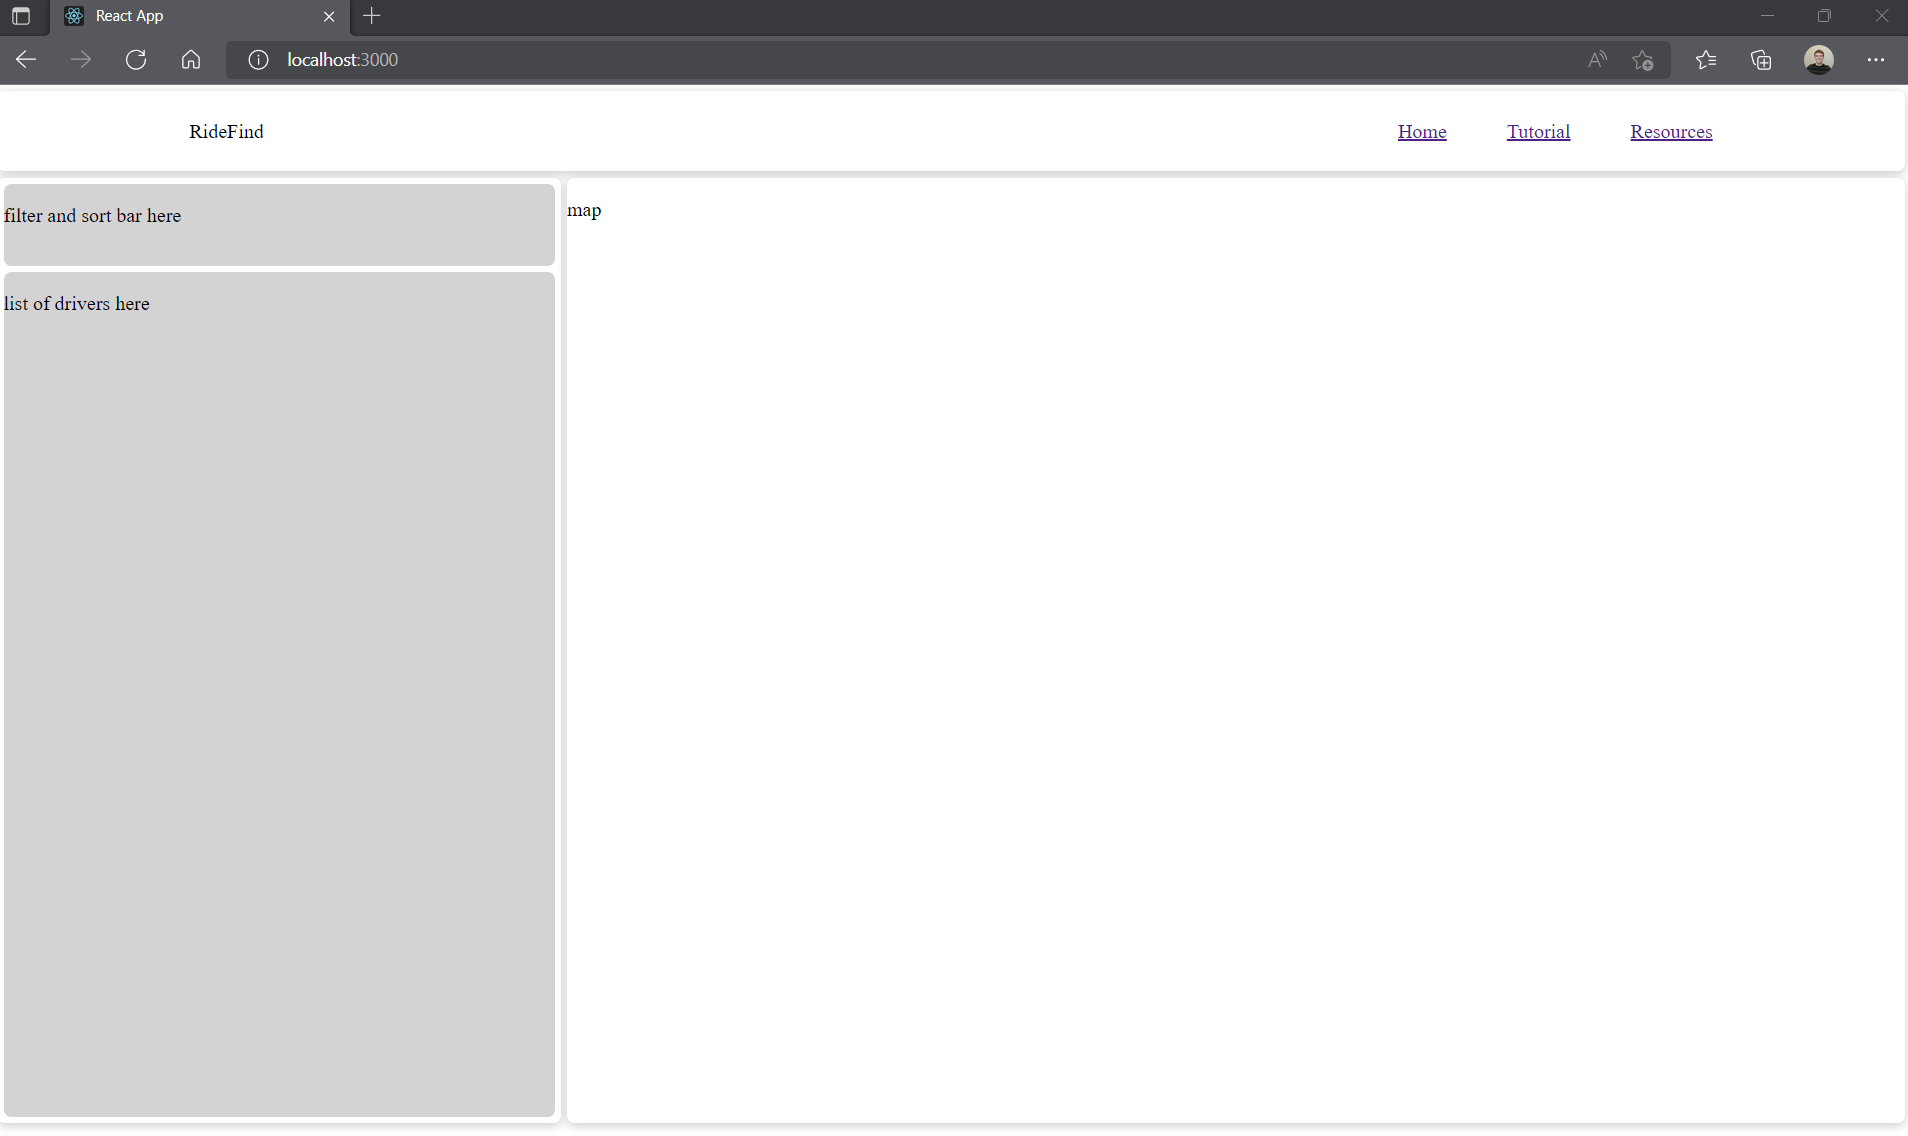Go to browser Home icon

pos(191,60)
